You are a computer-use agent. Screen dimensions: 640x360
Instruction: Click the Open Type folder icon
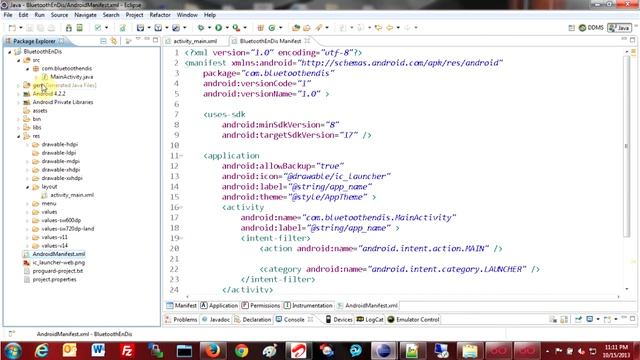pyautogui.click(x=296, y=28)
